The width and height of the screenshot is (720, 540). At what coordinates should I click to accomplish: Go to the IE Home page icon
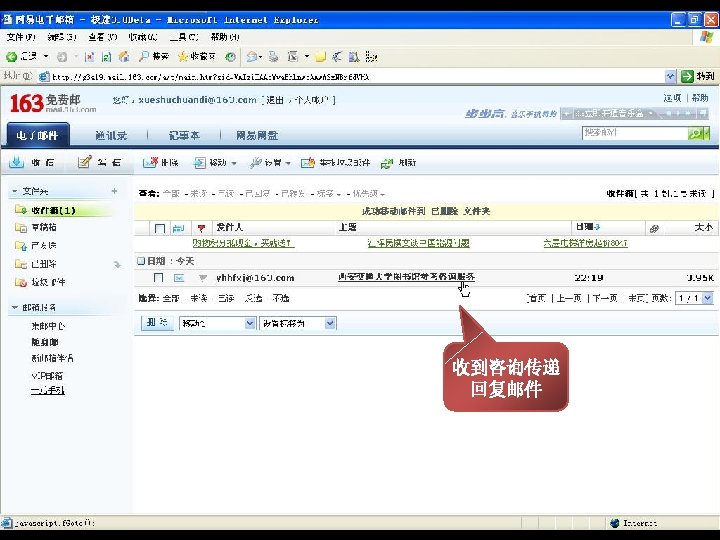point(124,56)
